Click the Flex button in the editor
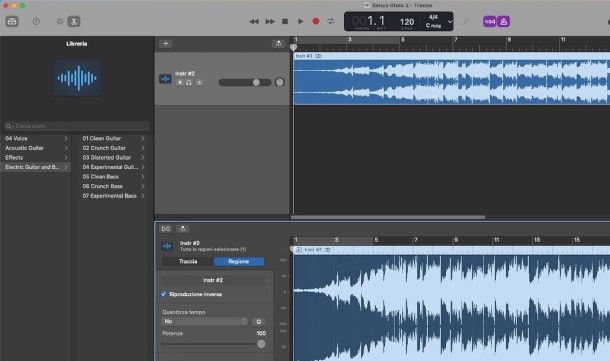The height and width of the screenshot is (361, 610). [x=166, y=229]
